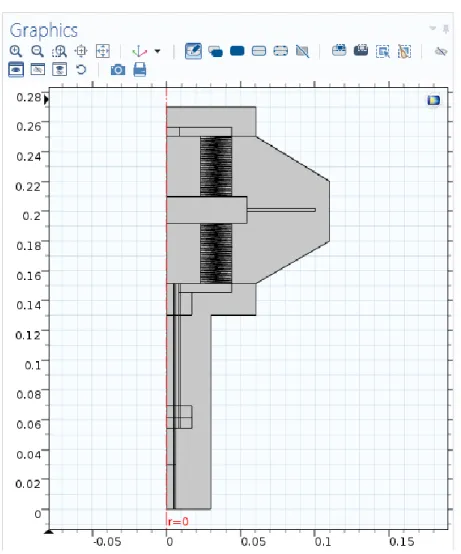Image resolution: width=461 pixels, height=554 pixels.
Task: Click the upper hatched coil region
Action: click(216, 166)
